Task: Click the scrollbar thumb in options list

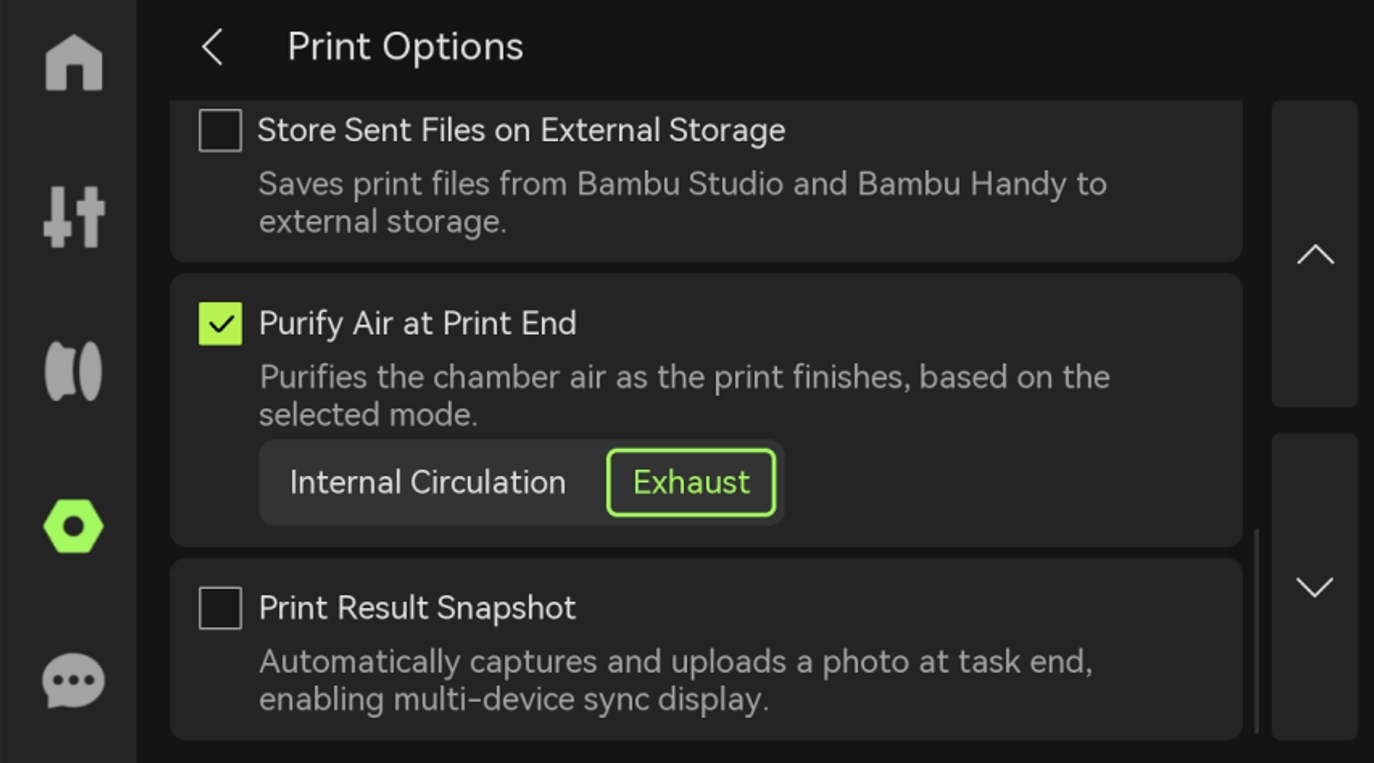Action: pyautogui.click(x=1257, y=630)
